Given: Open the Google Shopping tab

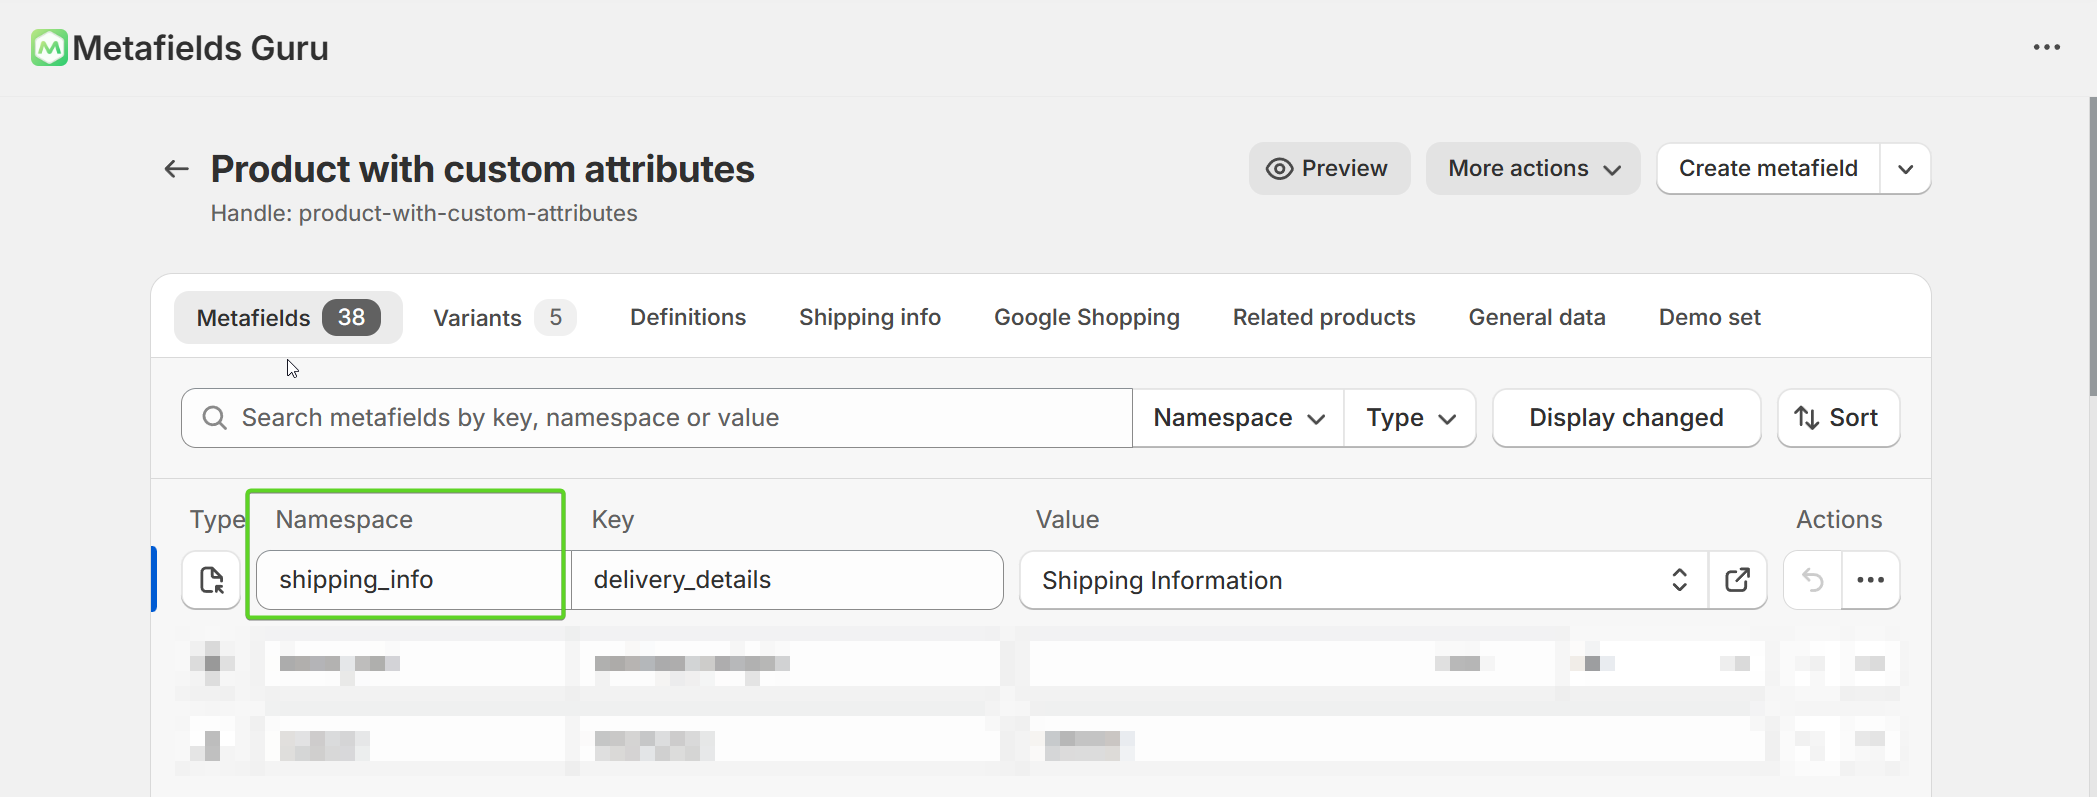Looking at the screenshot, I should coord(1086,318).
